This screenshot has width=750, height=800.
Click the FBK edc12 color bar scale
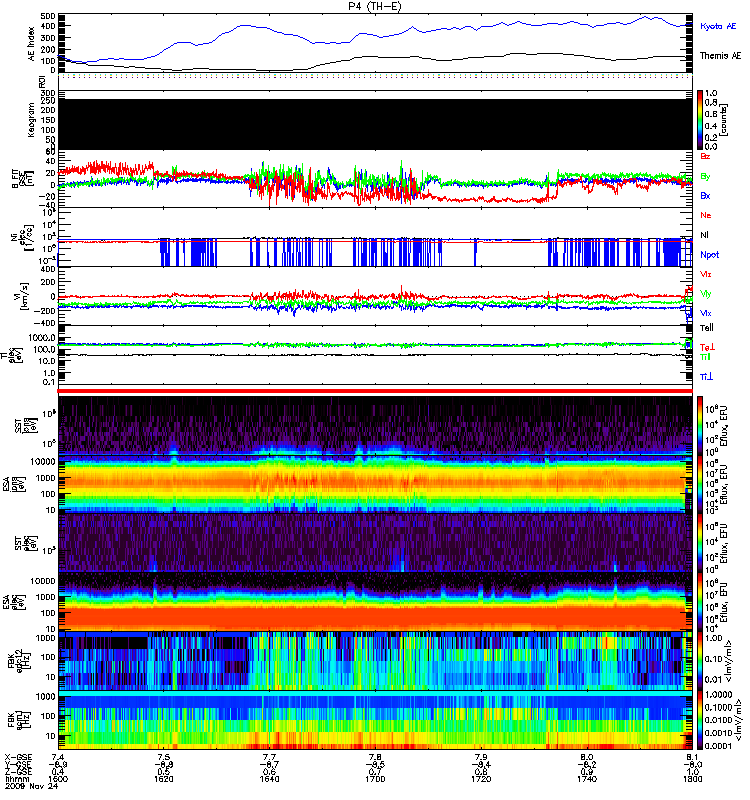click(x=700, y=660)
